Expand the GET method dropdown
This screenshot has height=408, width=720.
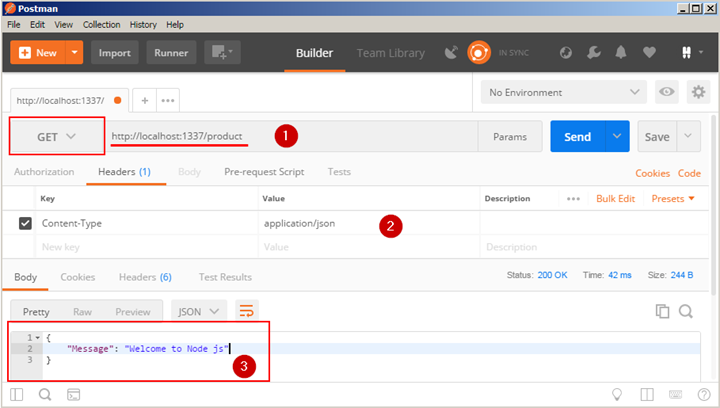57,137
